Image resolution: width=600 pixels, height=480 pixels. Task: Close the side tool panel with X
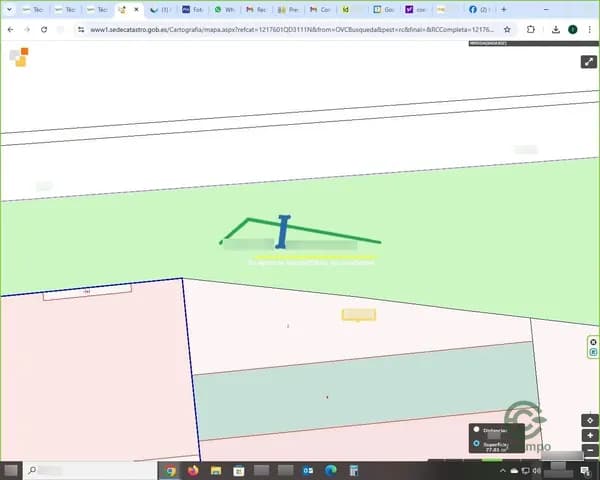click(593, 342)
